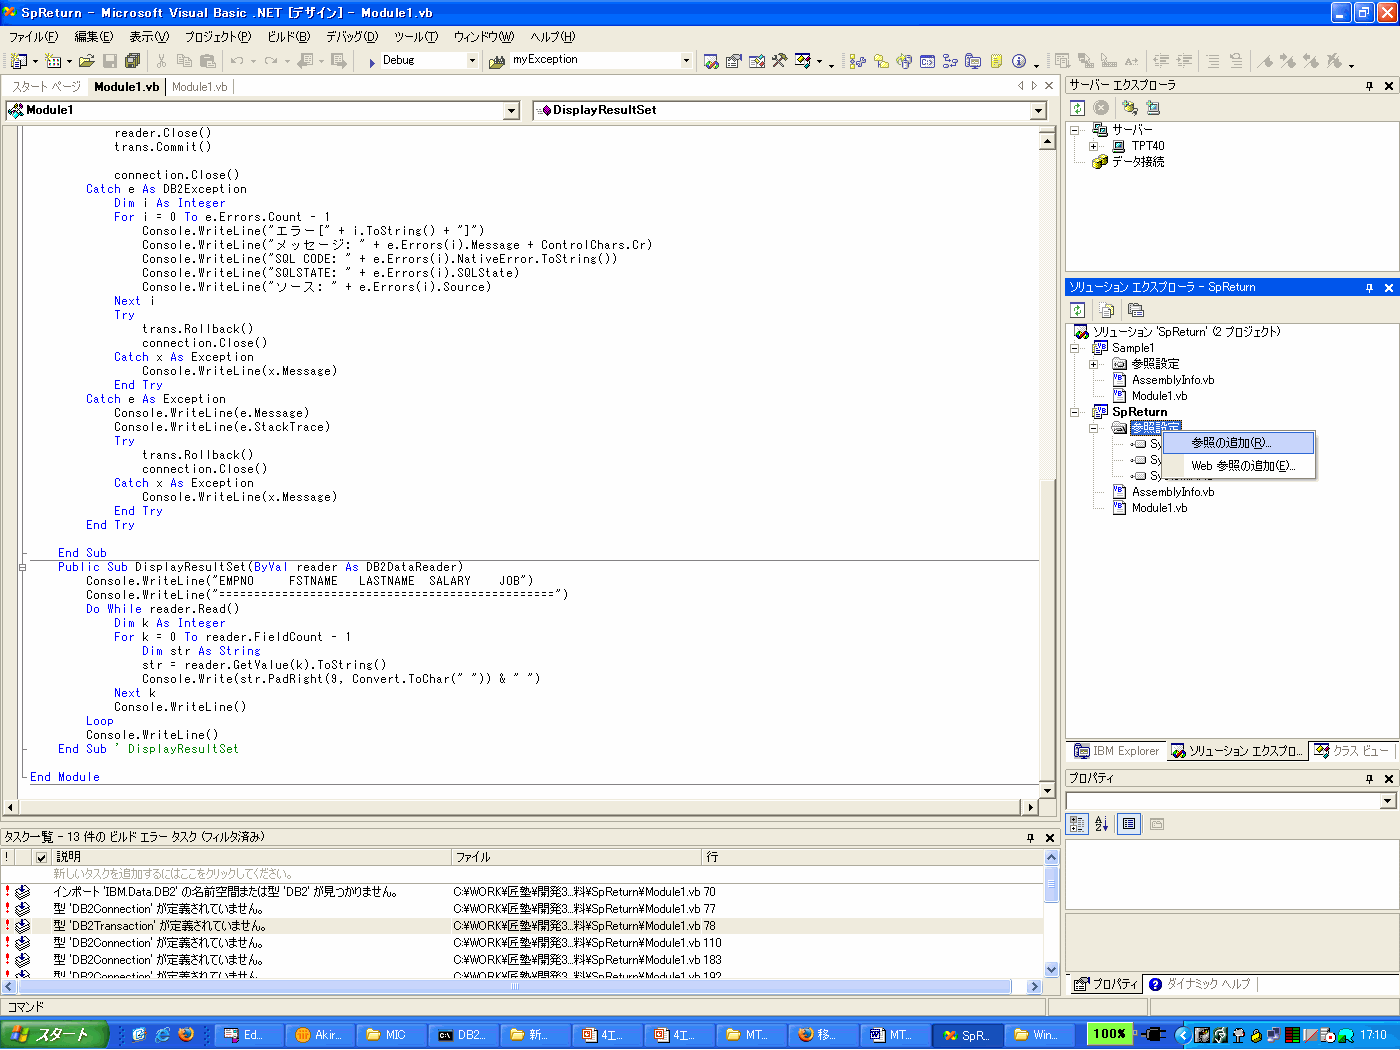Click the help info circle toolbar icon
This screenshot has width=1400, height=1050.
coord(1019,61)
